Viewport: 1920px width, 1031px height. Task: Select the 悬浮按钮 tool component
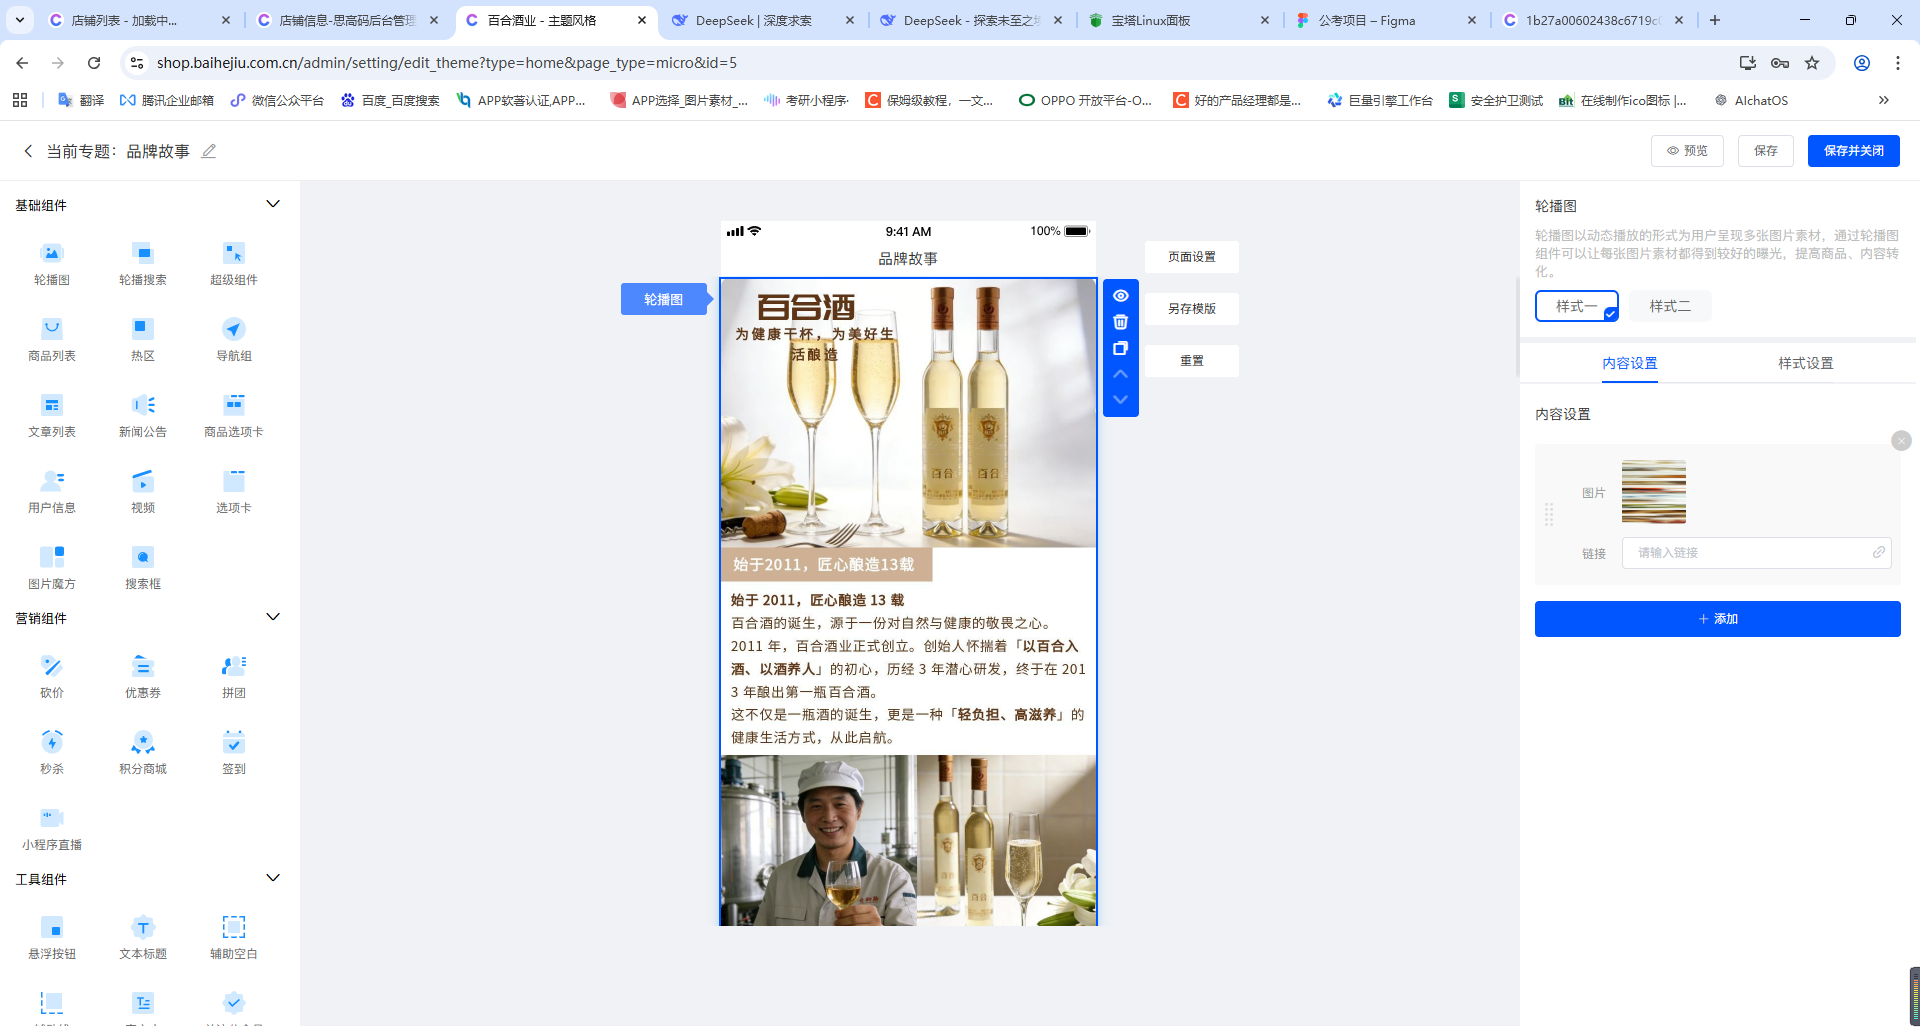click(x=51, y=937)
